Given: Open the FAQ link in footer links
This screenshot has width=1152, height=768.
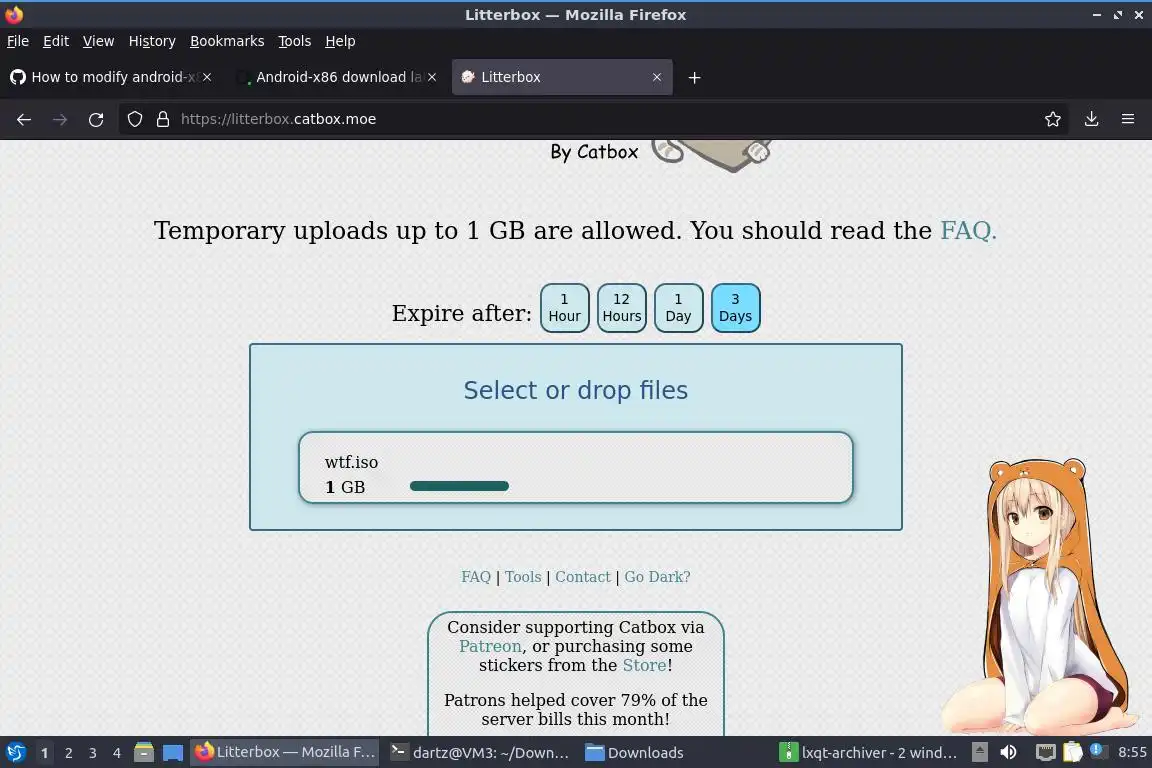Looking at the screenshot, I should pos(476,577).
